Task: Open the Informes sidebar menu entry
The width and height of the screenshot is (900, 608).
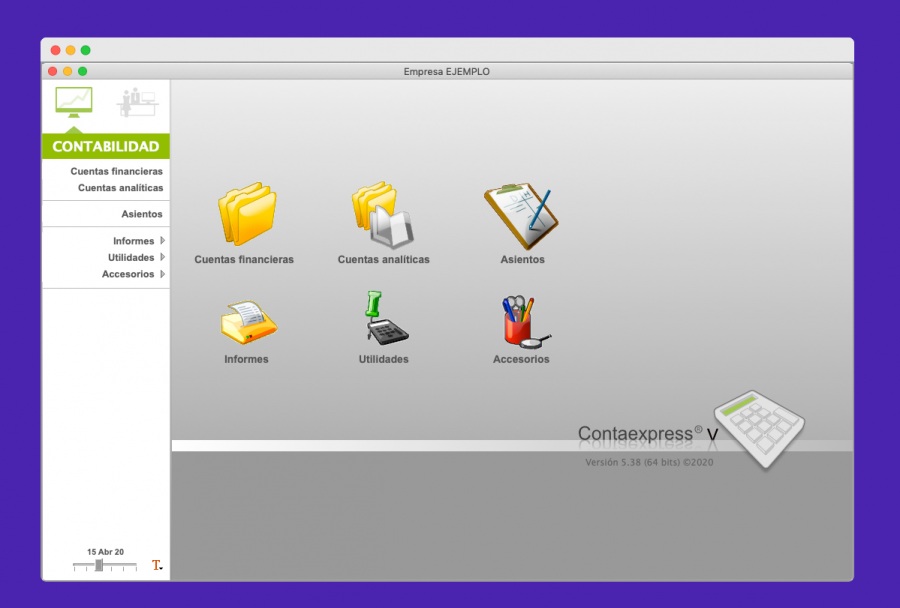Action: click(133, 241)
